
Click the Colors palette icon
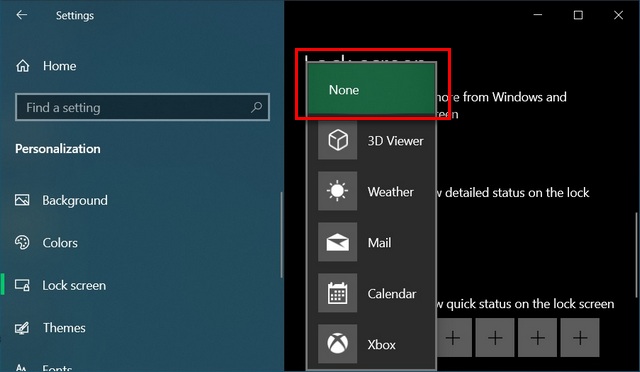(x=22, y=242)
